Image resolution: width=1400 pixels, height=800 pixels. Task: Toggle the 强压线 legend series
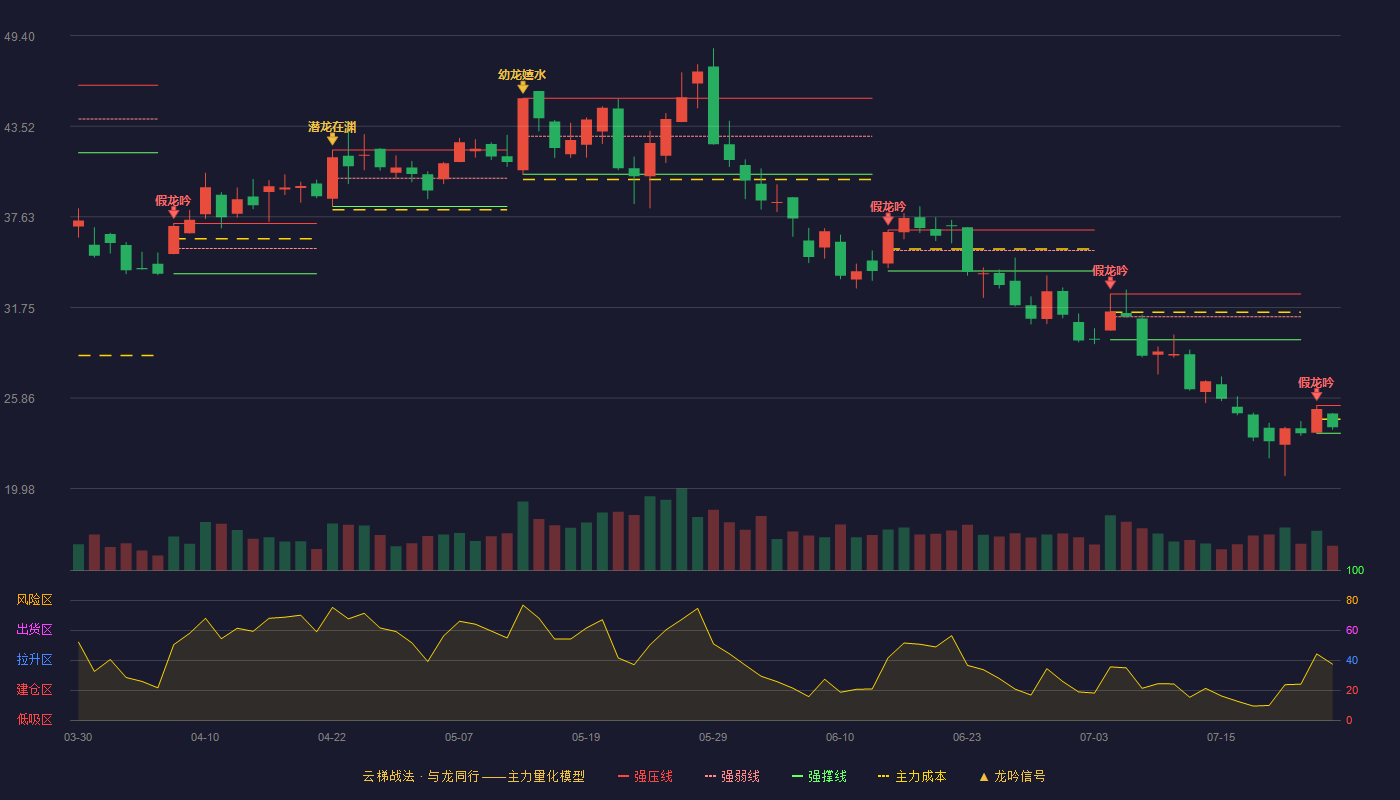645,776
